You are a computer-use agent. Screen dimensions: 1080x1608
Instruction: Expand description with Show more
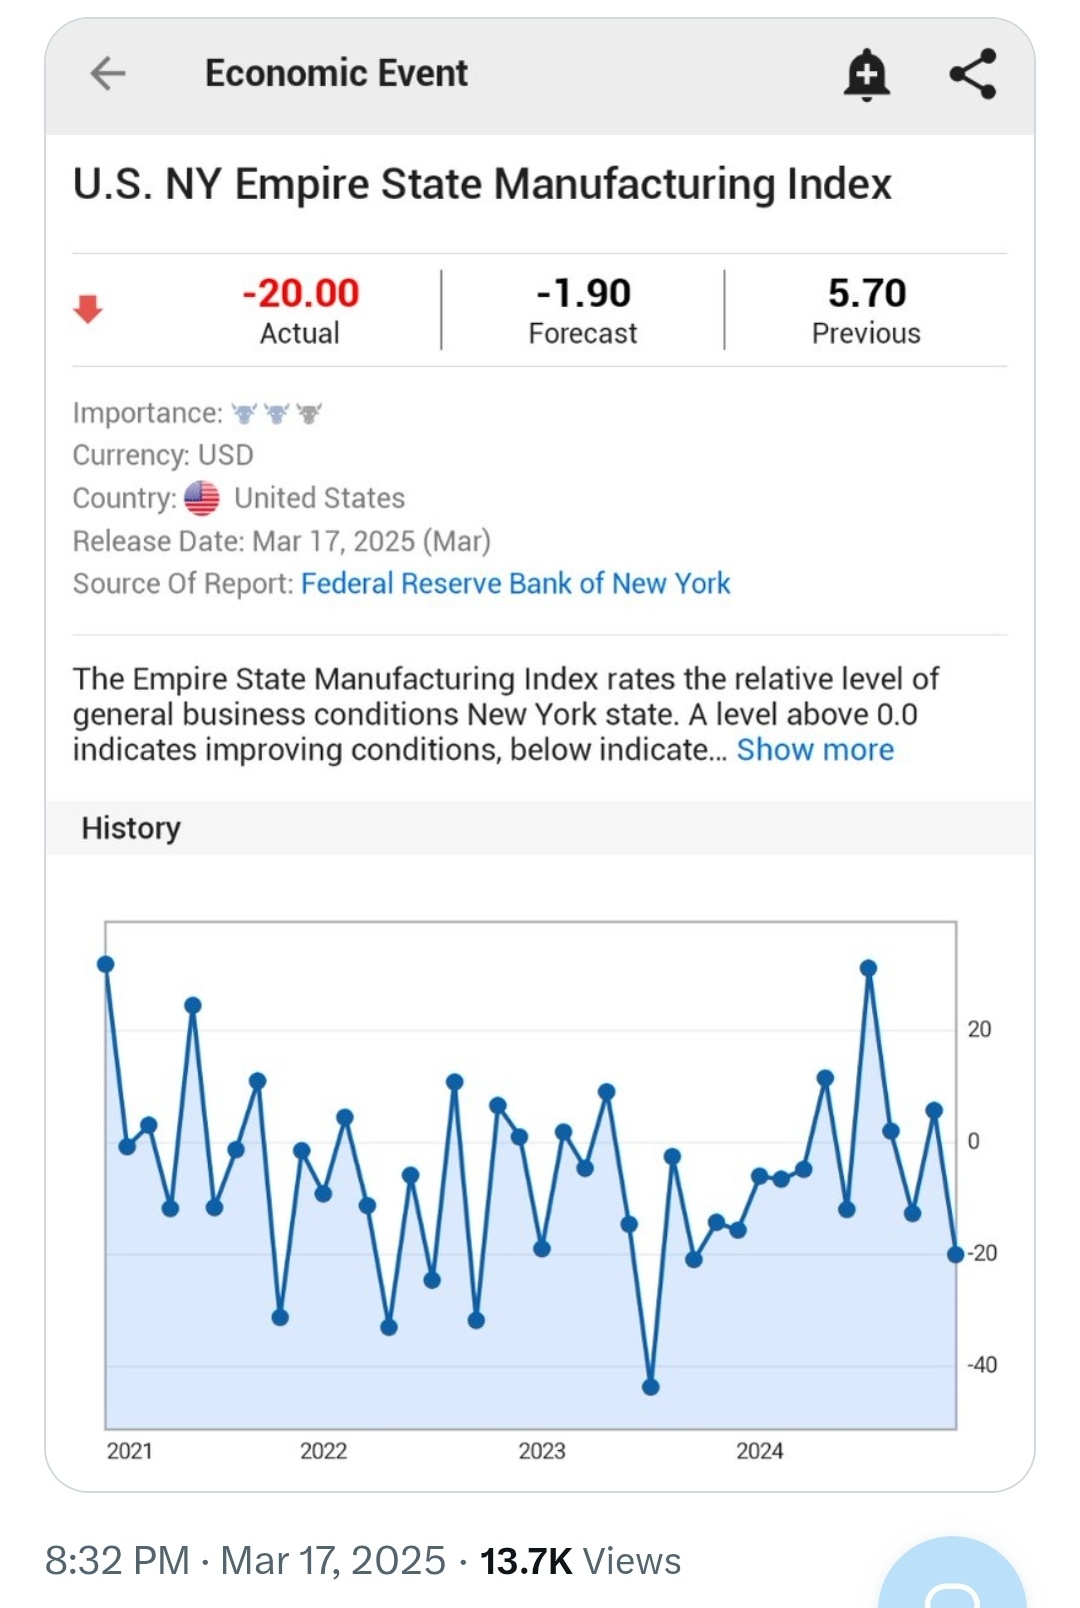tap(815, 750)
